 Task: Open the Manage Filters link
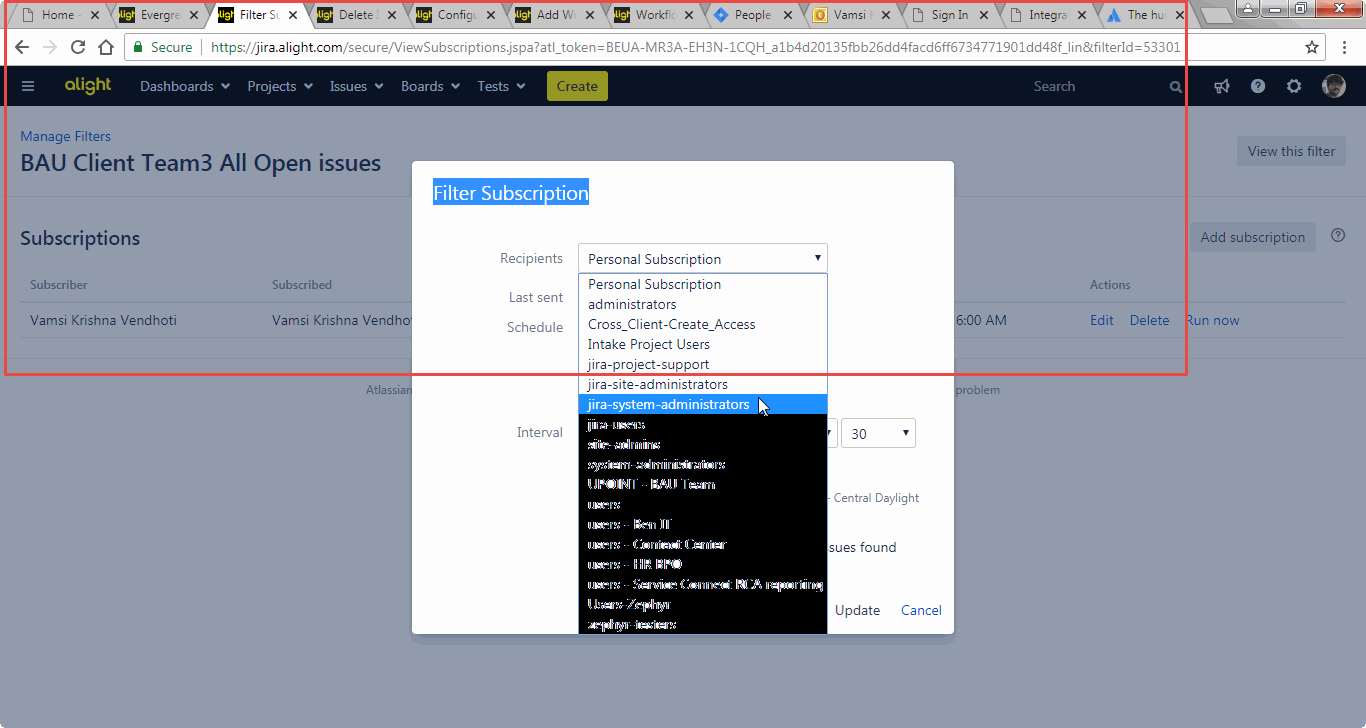[x=65, y=136]
